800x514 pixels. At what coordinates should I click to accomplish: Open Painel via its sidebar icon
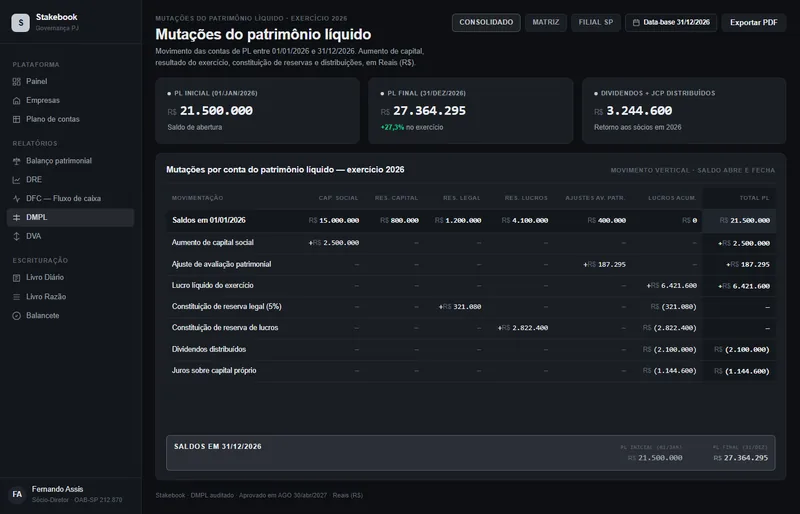pyautogui.click(x=16, y=82)
